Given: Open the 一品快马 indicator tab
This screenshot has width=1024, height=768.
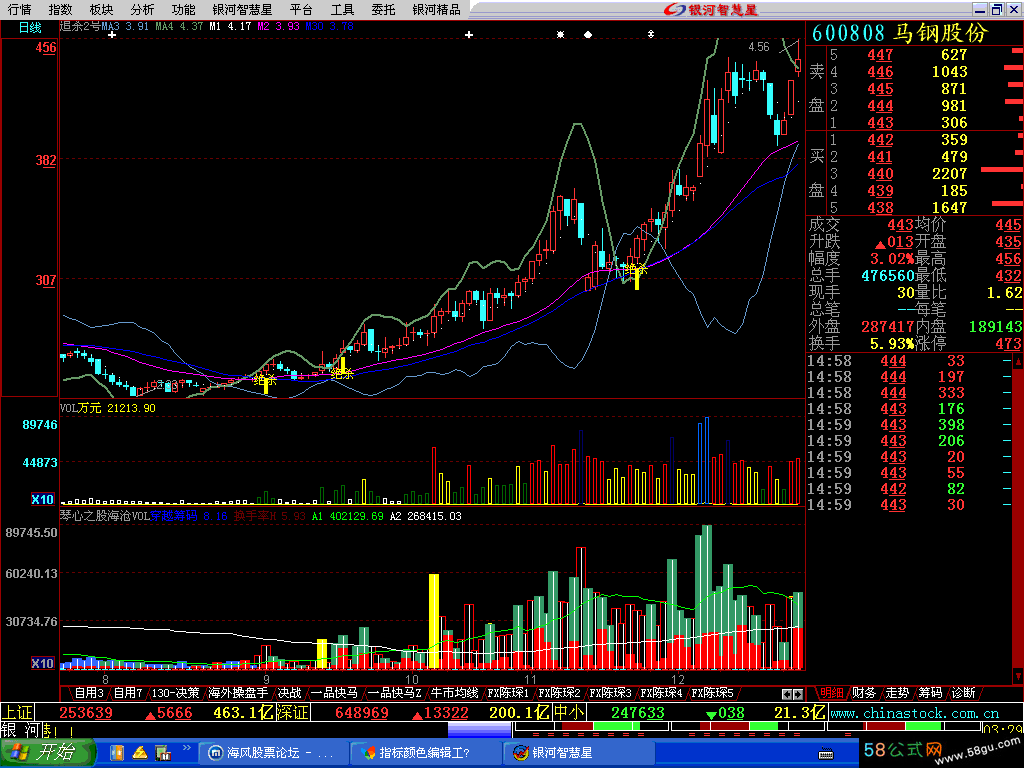Looking at the screenshot, I should 334,693.
